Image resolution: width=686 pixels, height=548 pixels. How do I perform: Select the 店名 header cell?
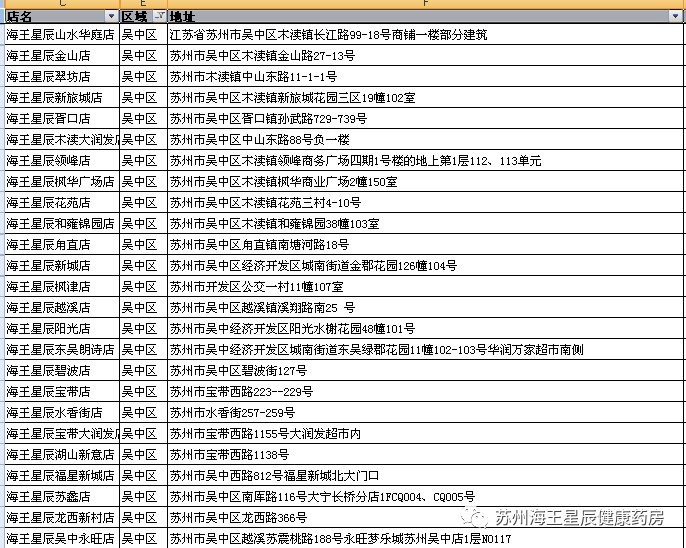(x=62, y=17)
